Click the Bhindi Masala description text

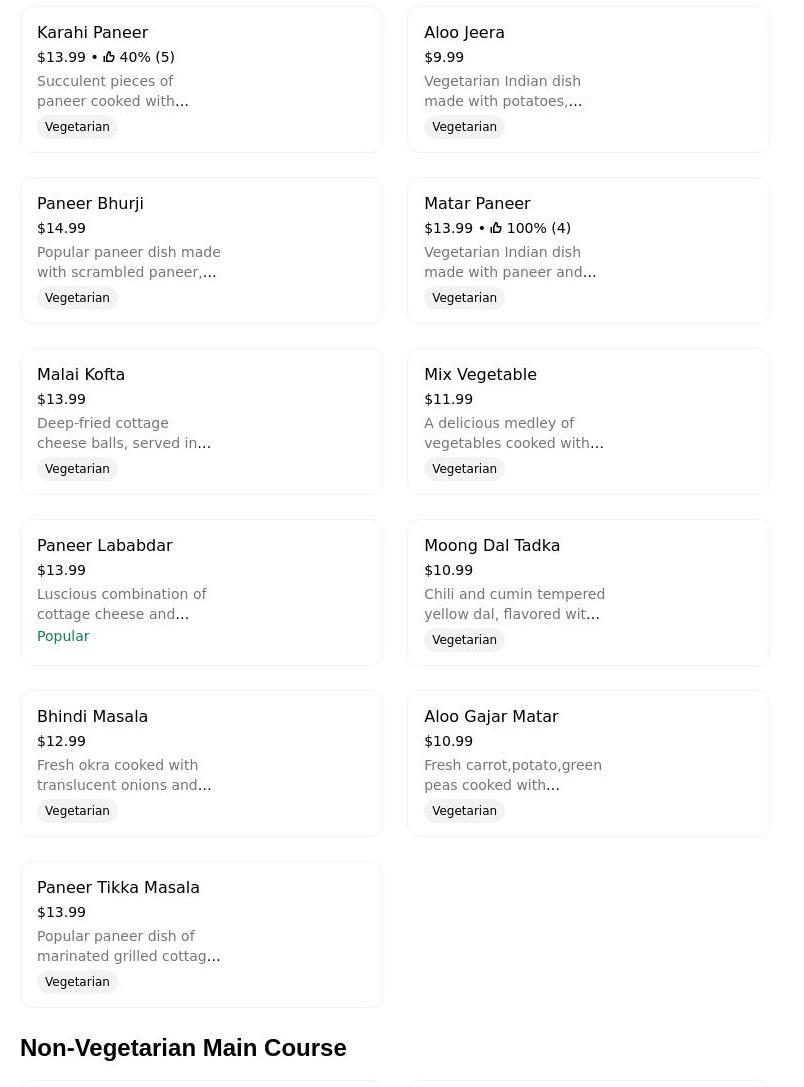coord(124,775)
